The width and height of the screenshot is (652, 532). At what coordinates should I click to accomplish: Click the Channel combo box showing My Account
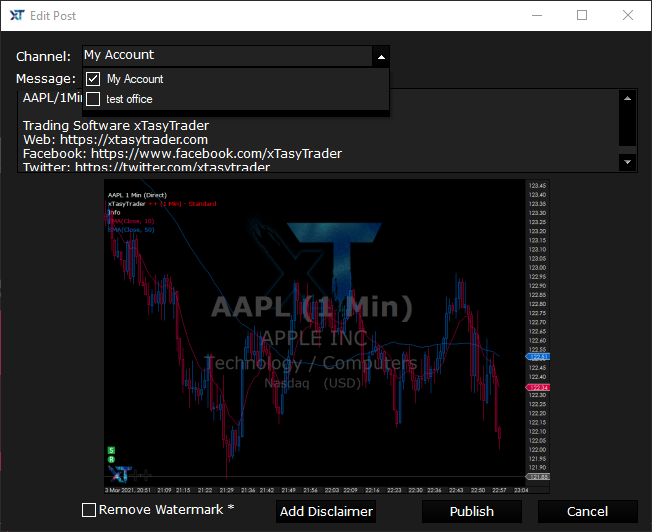tap(236, 56)
